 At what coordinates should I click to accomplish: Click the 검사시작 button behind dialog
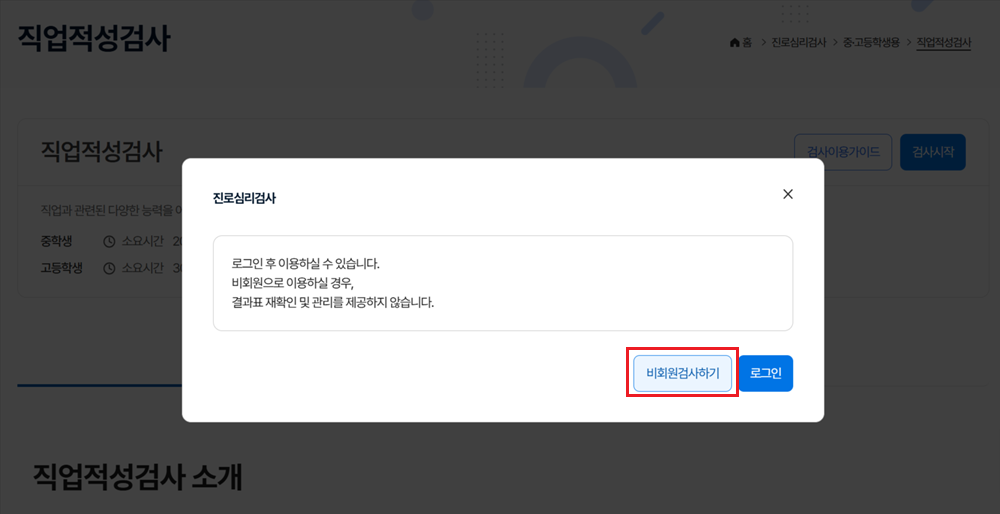coord(932,152)
